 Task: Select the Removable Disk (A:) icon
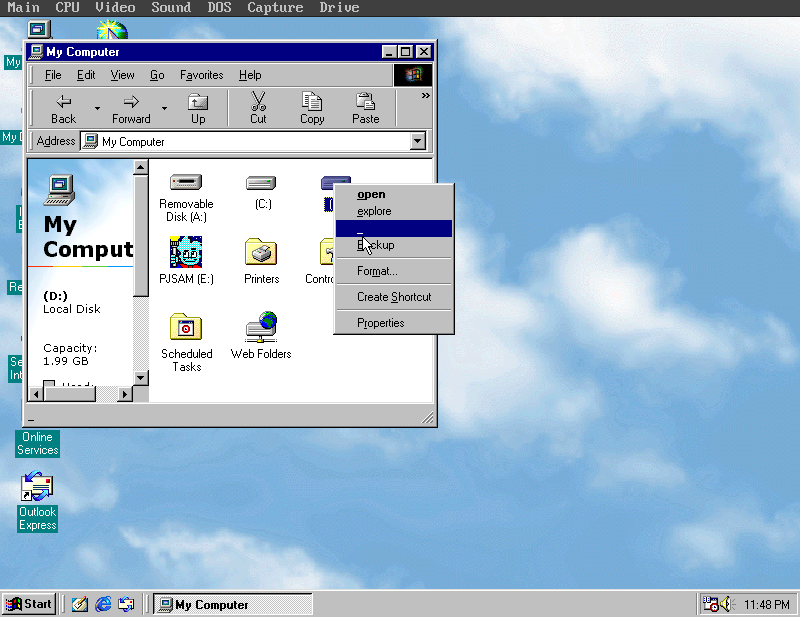click(x=186, y=182)
